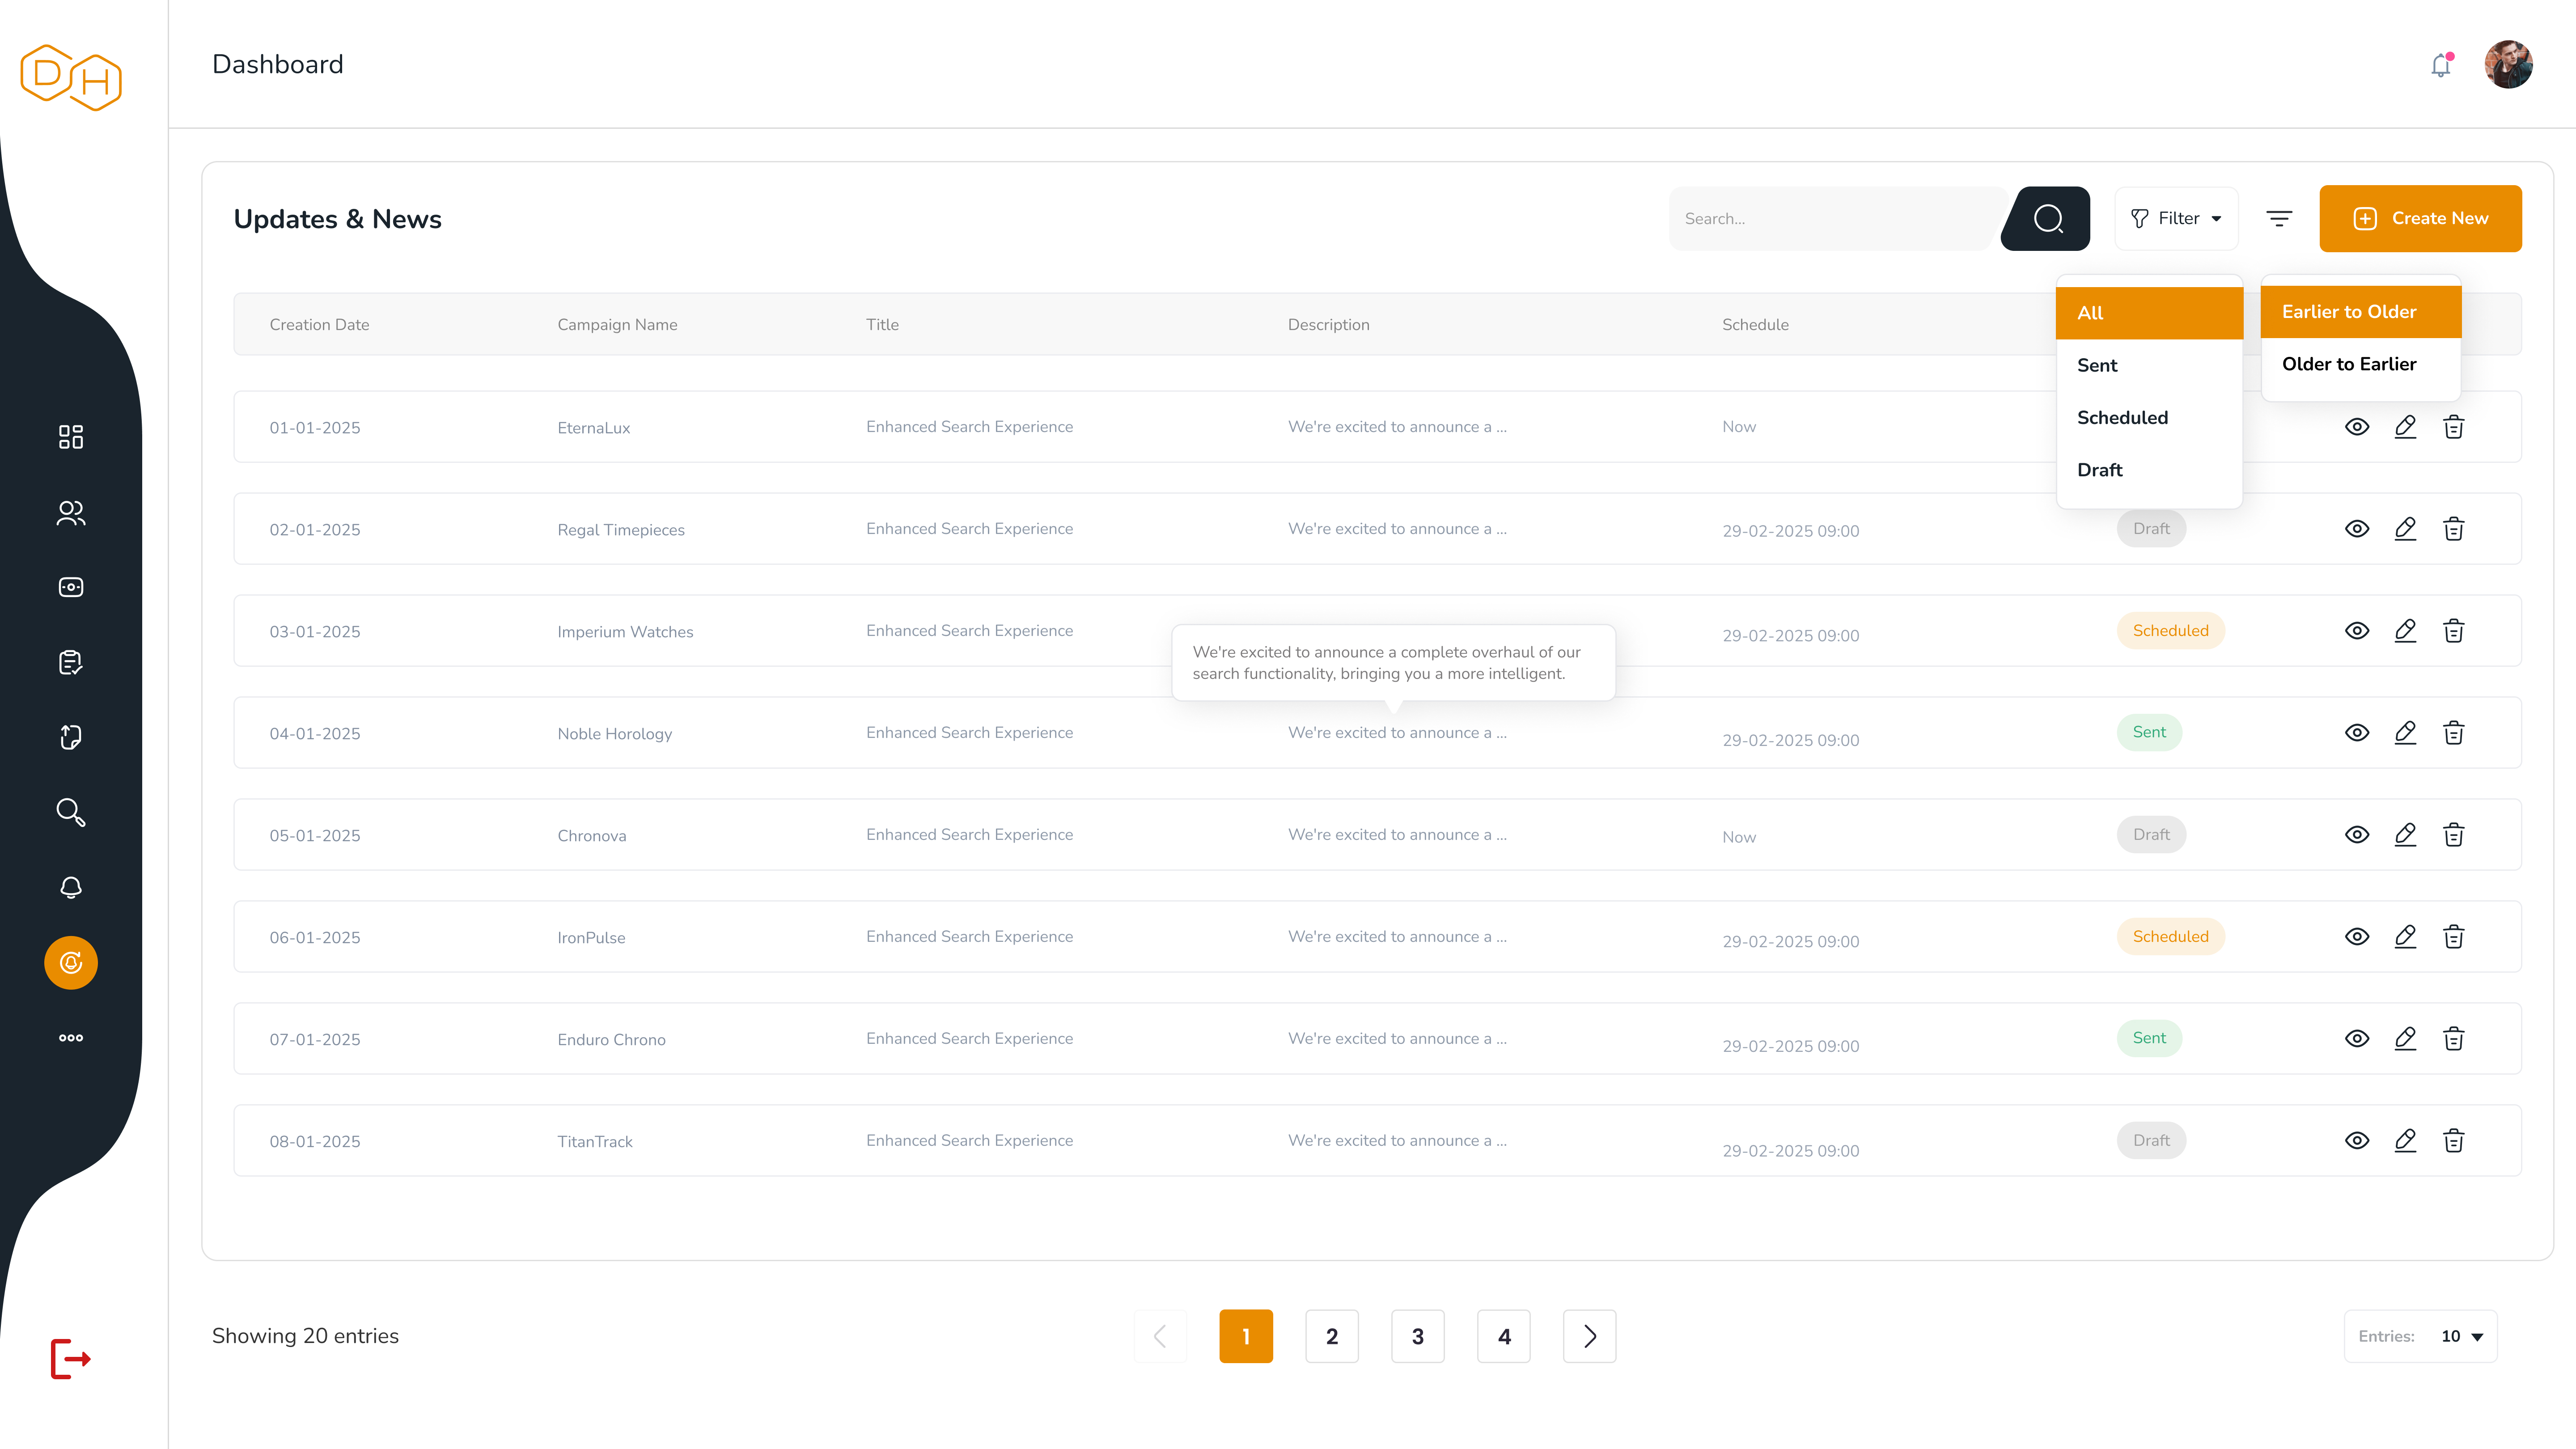
Task: Select Older to Earlier sort option
Action: (2349, 364)
